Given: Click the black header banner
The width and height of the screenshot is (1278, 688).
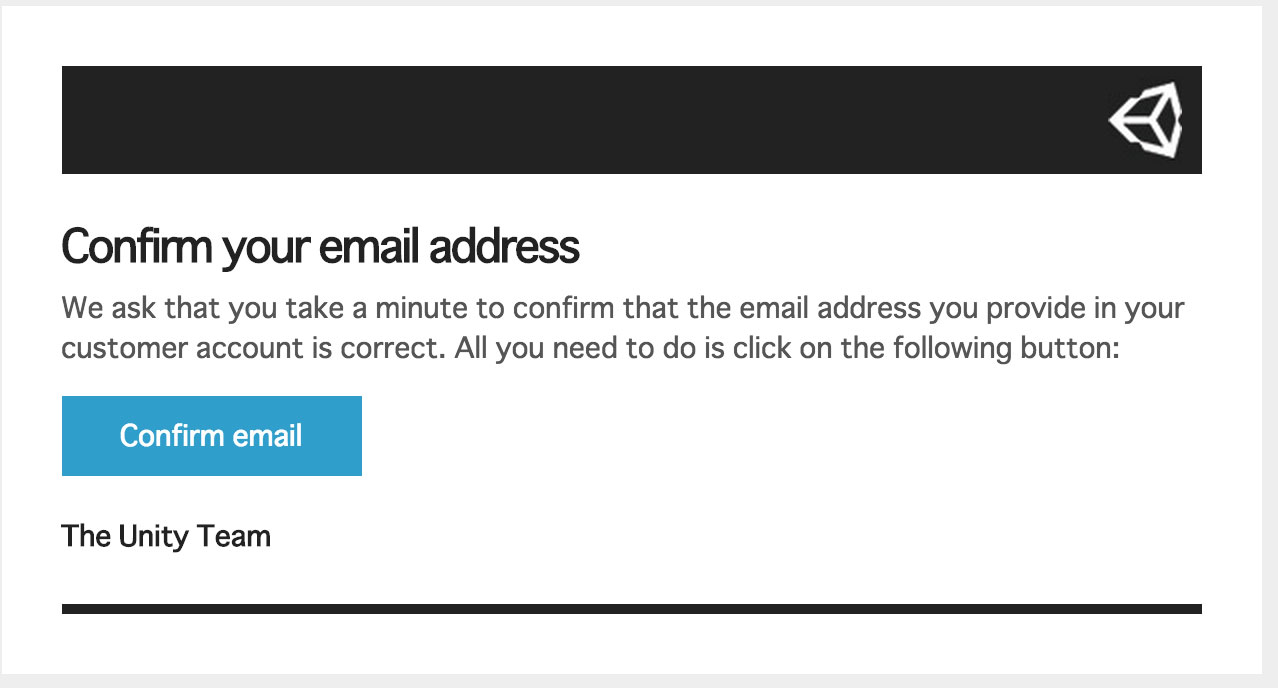Looking at the screenshot, I should (632, 120).
